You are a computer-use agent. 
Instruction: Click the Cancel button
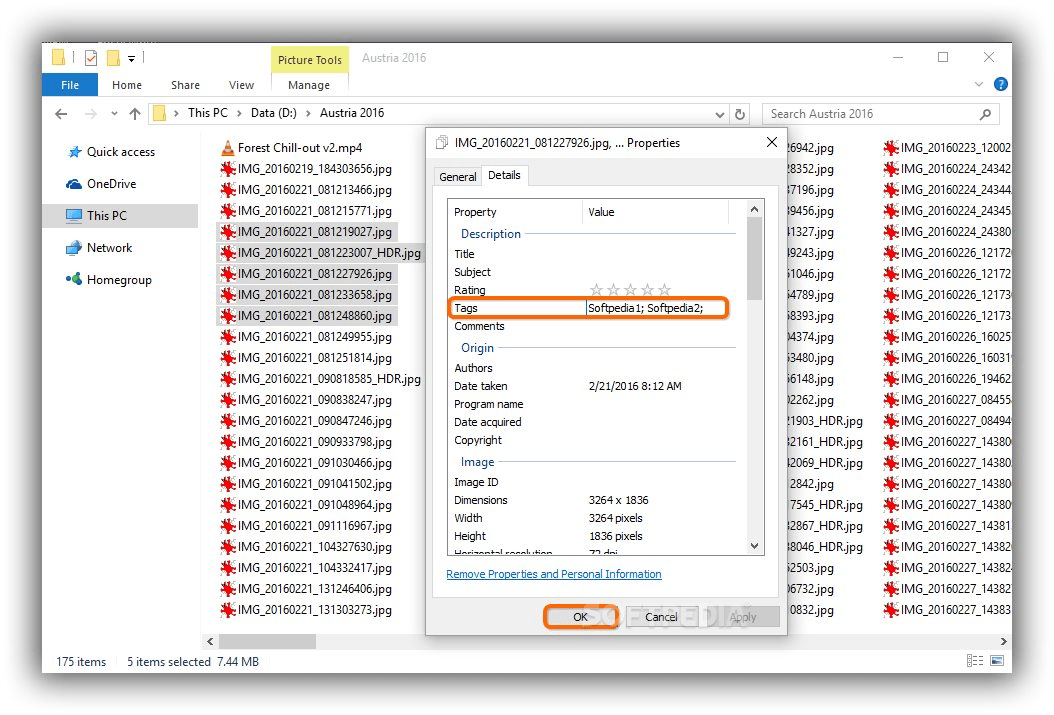pos(661,616)
